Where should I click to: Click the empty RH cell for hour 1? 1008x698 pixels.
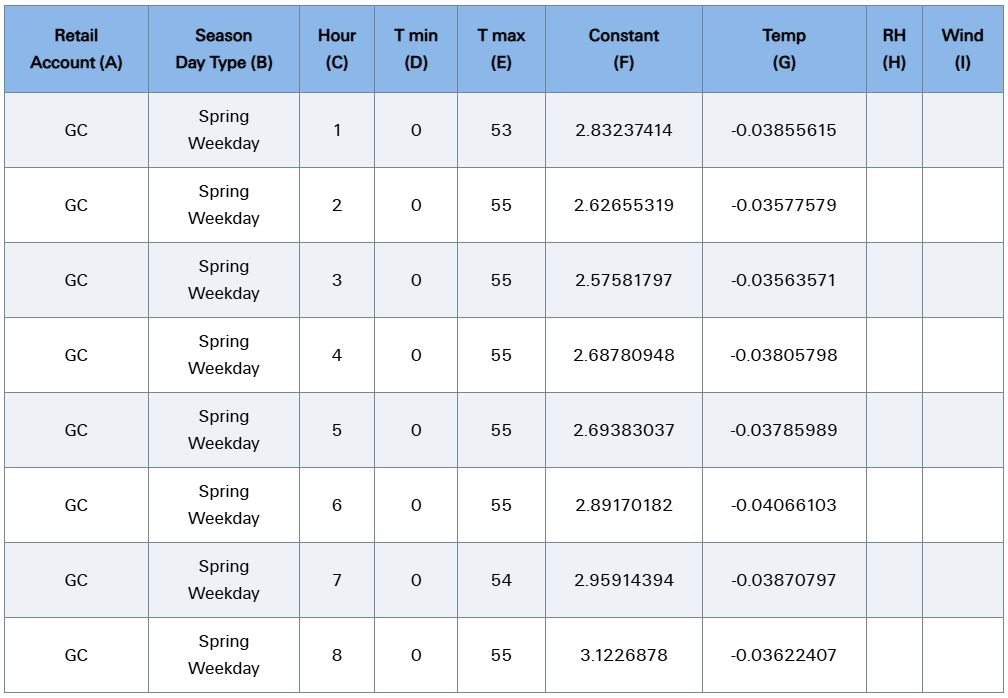tap(894, 130)
